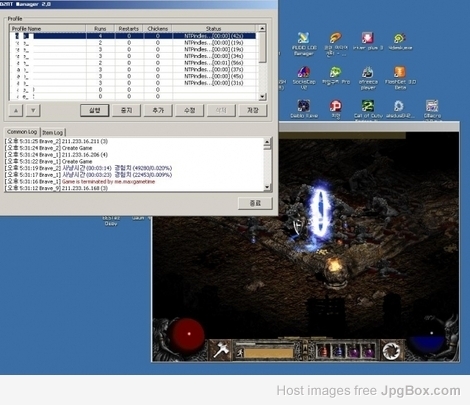Open the orange feather desktop shortcut
The height and width of the screenshot is (405, 470).
[x=335, y=43]
